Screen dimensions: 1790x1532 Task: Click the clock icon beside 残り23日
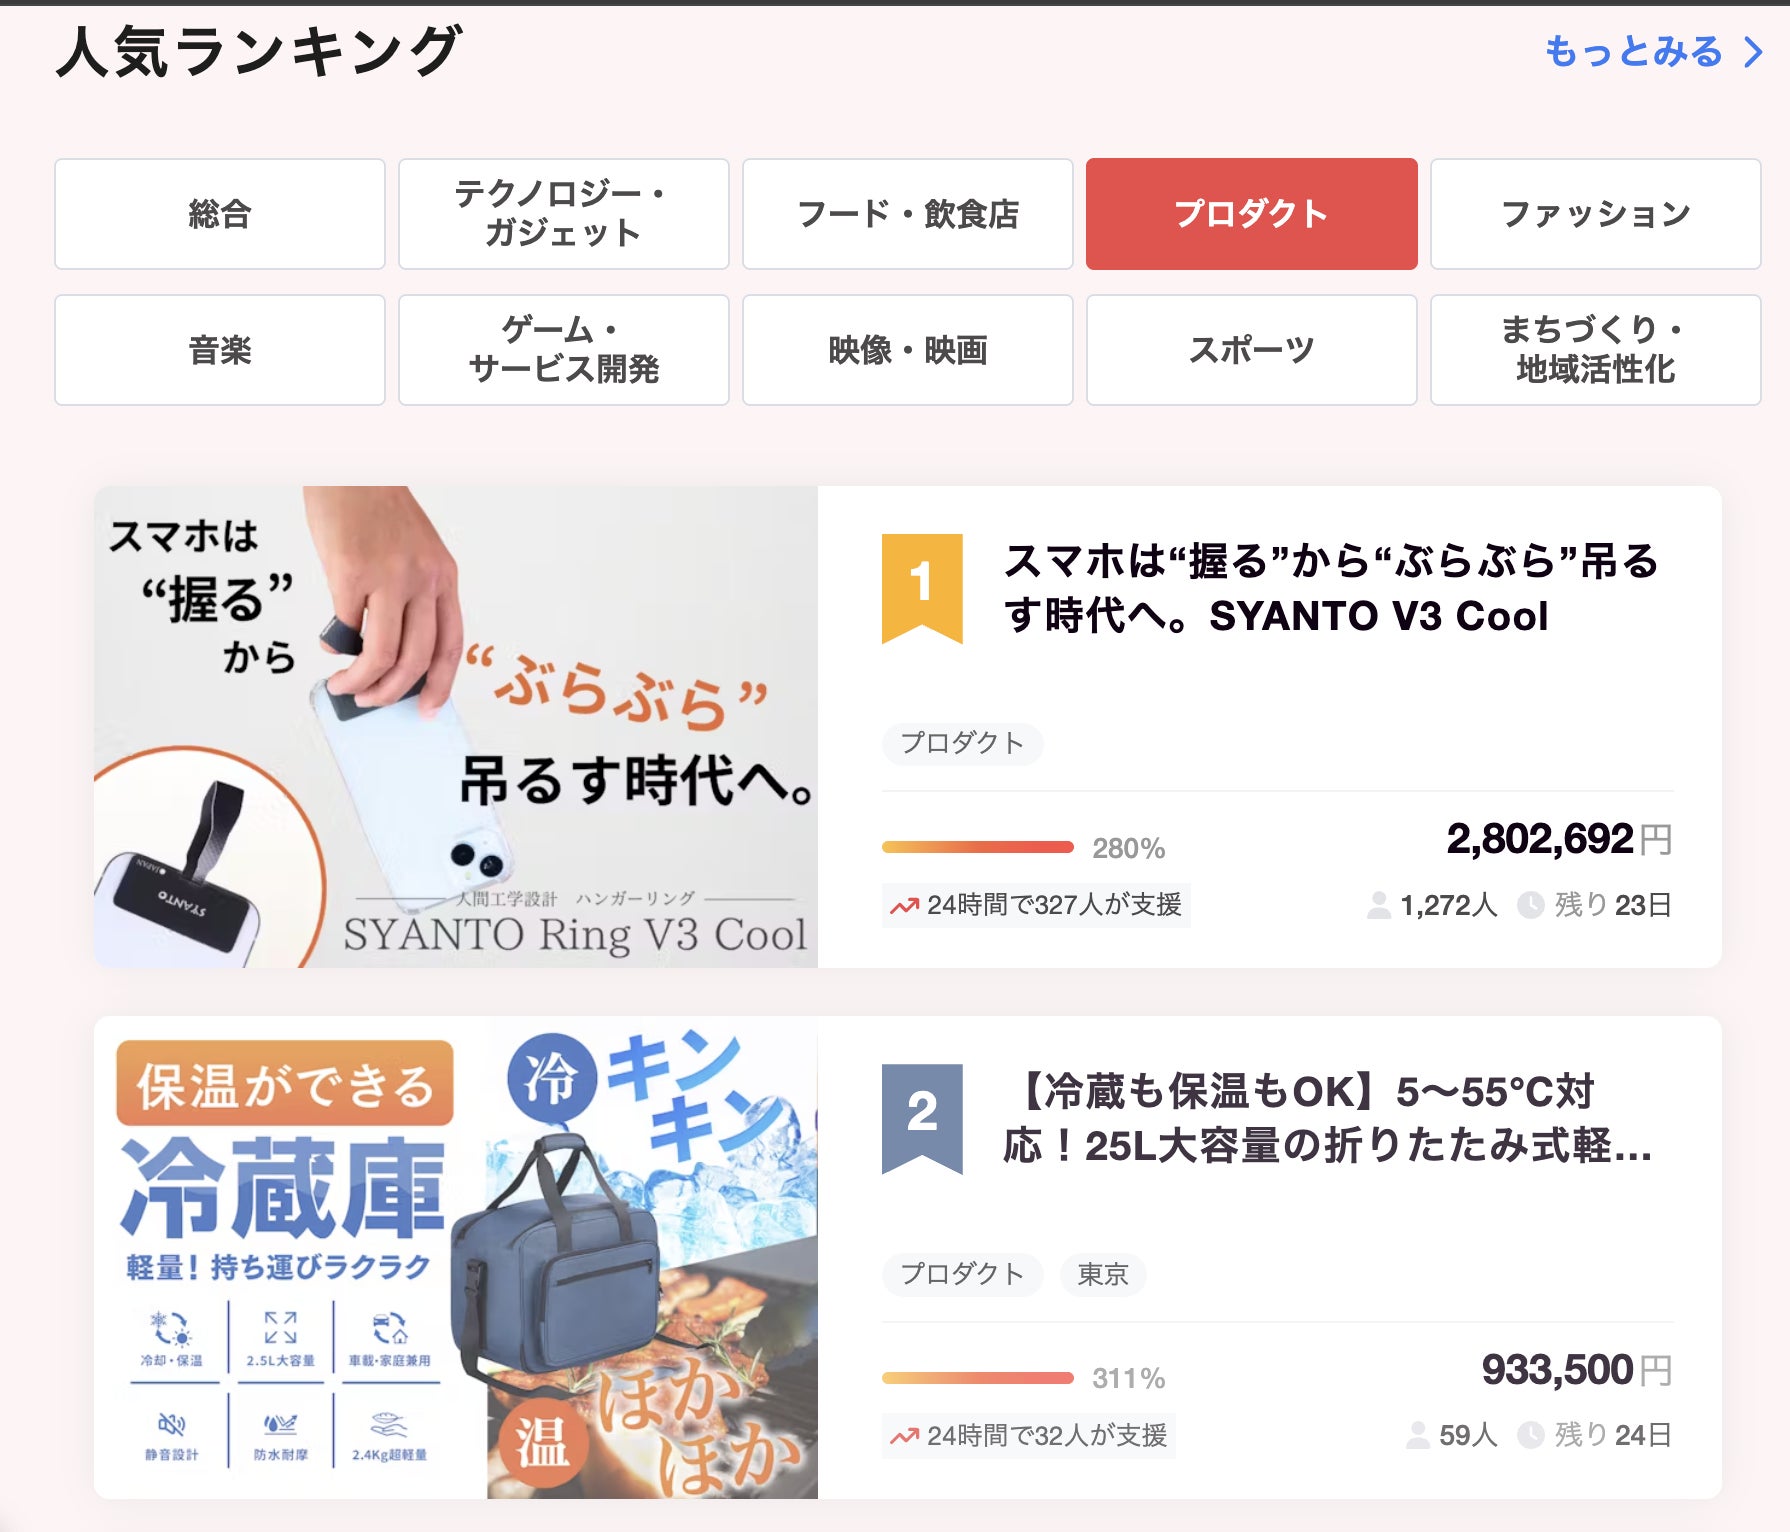(1530, 905)
